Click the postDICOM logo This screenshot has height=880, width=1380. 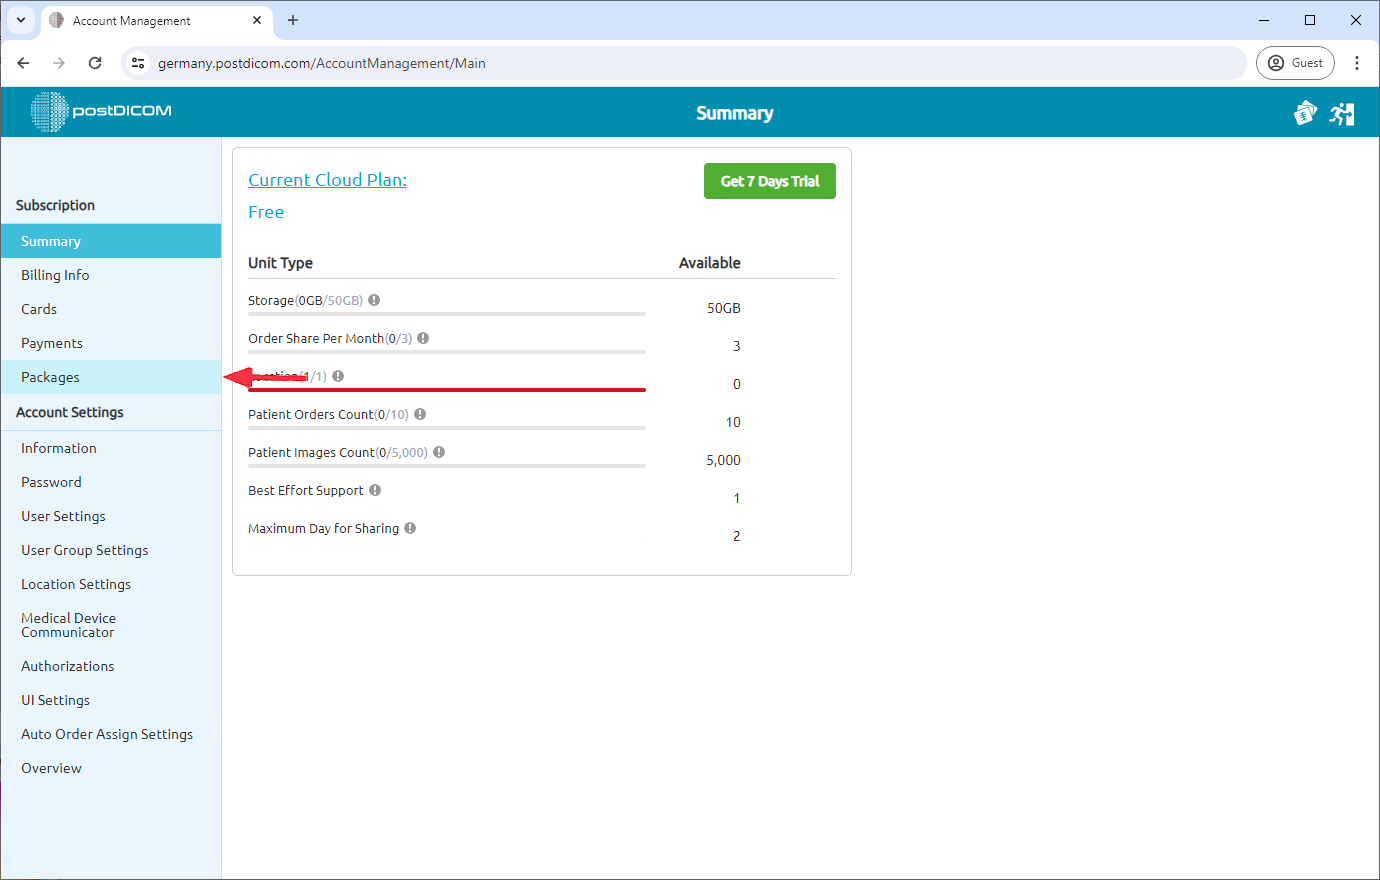(x=100, y=112)
